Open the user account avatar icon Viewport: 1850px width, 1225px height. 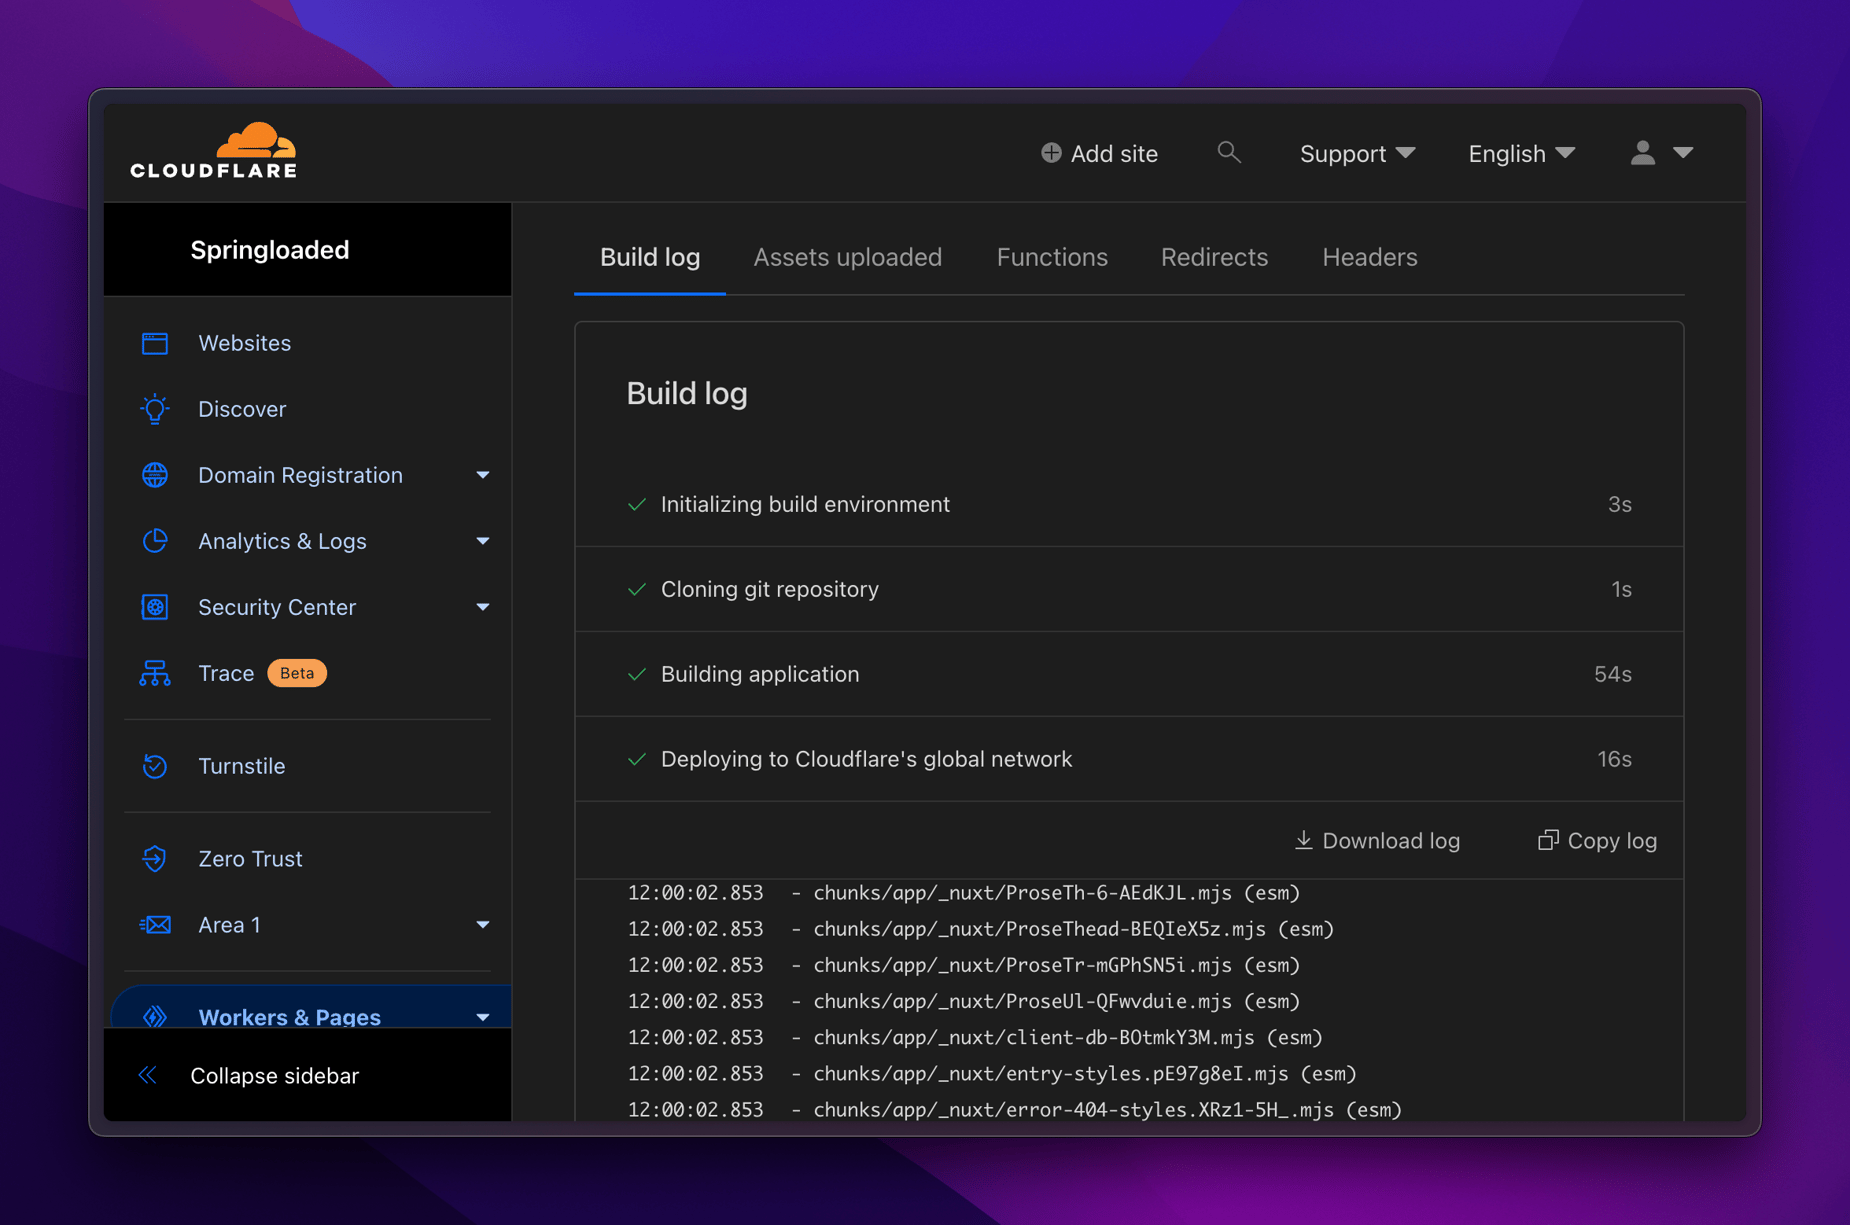pyautogui.click(x=1641, y=153)
